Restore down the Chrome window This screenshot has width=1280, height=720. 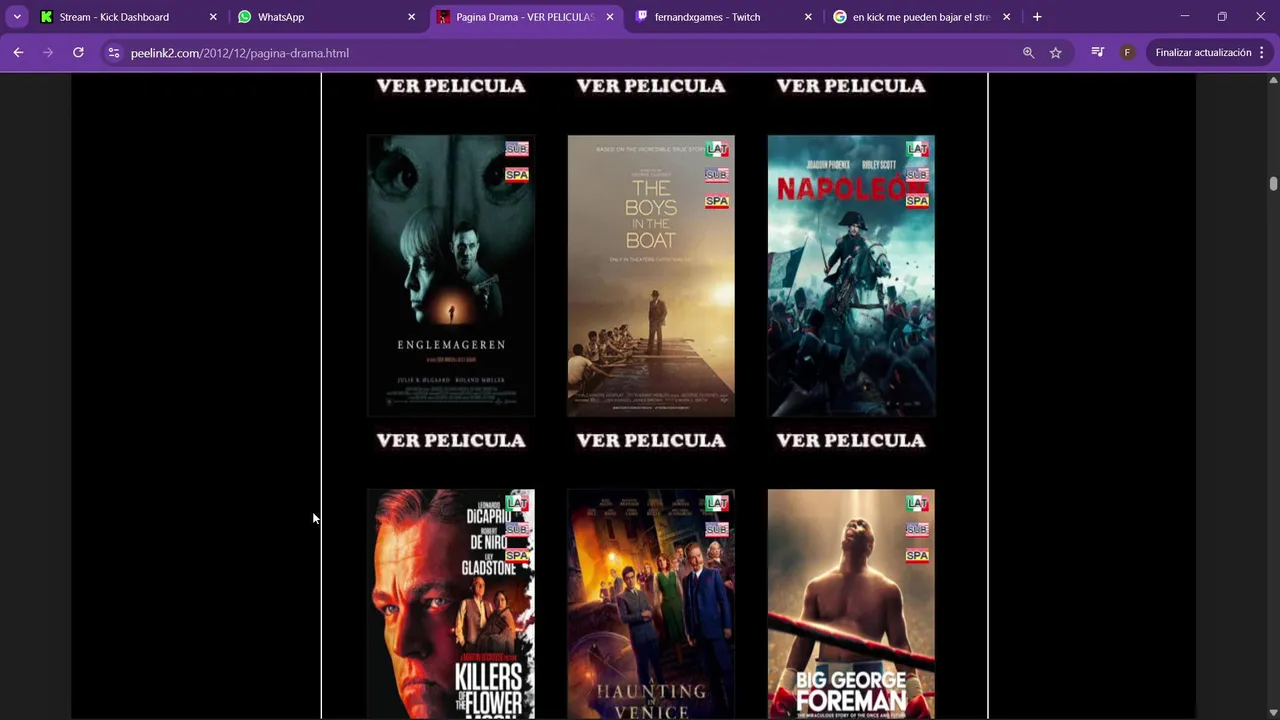tap(1222, 17)
